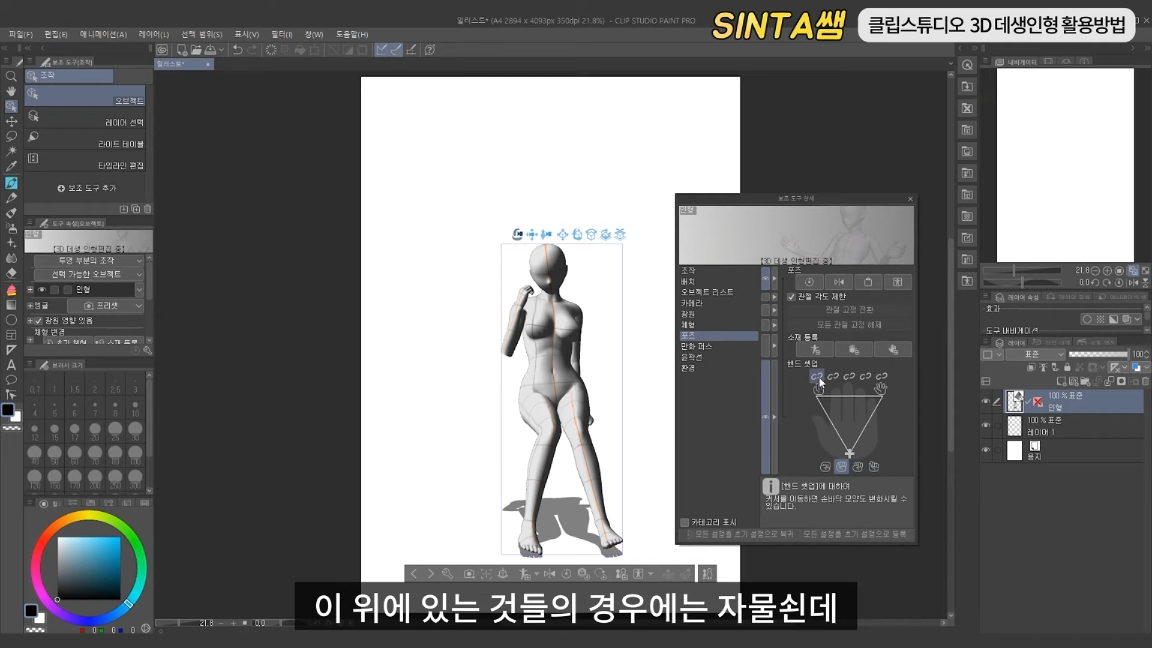This screenshot has width=1152, height=648.
Task: Open 도움말(H) menu
Action: click(352, 35)
